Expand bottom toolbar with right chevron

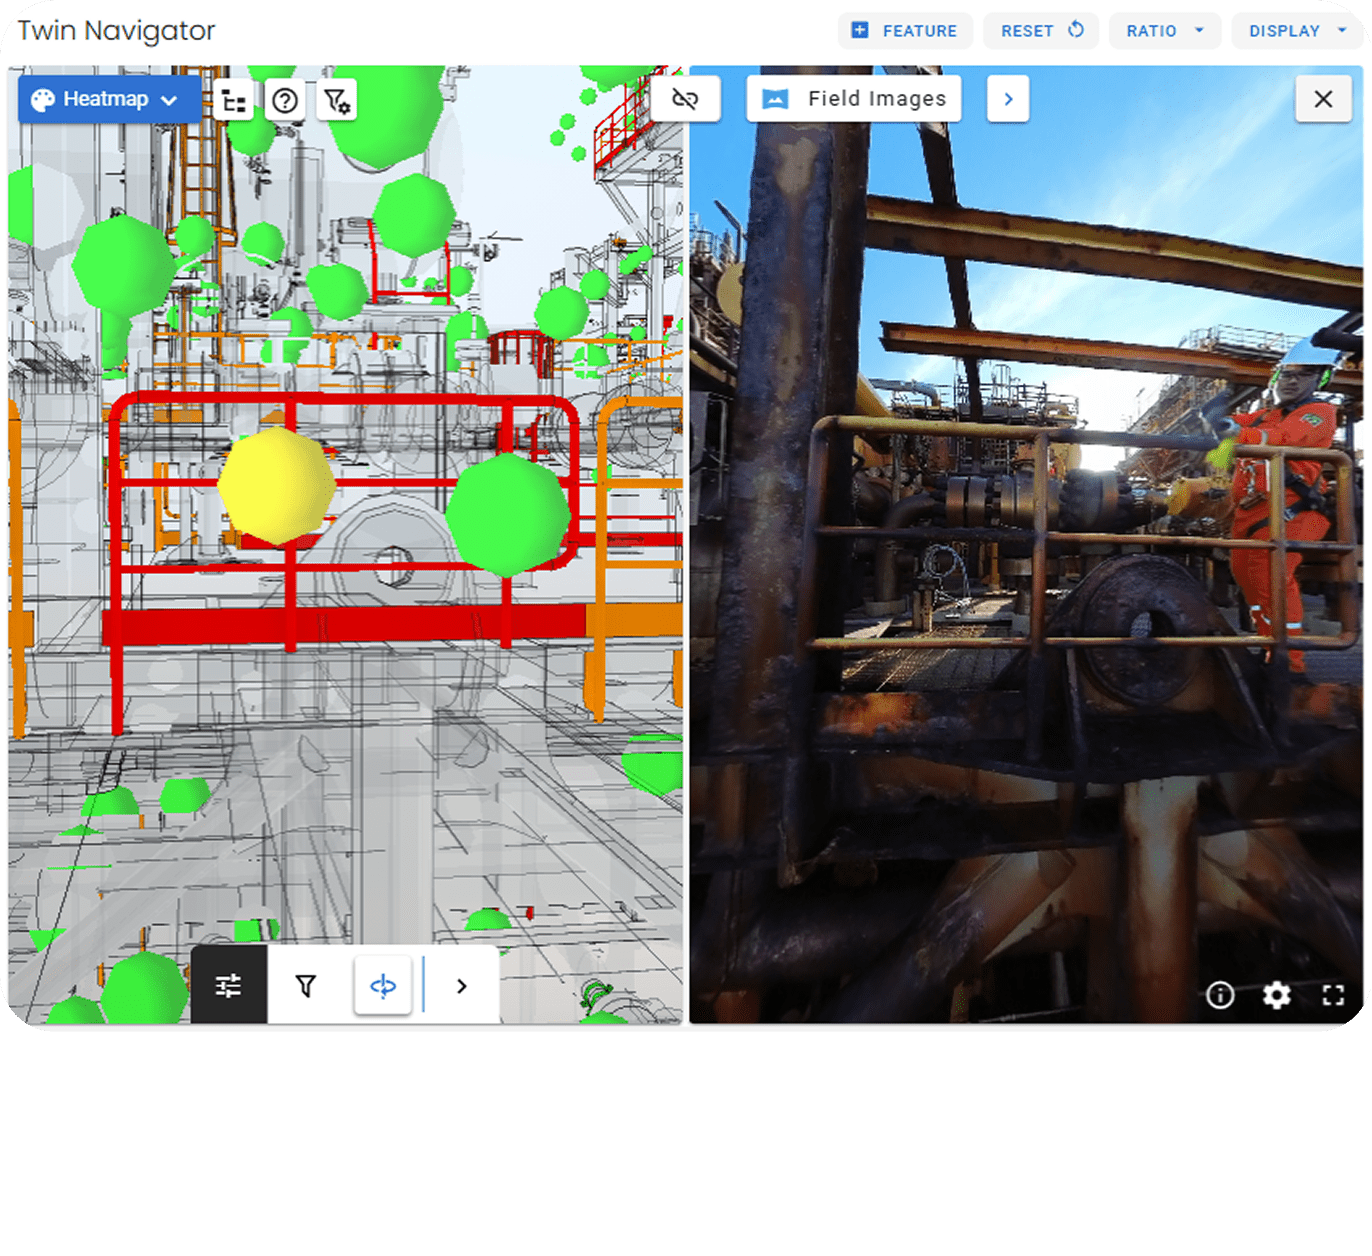462,986
